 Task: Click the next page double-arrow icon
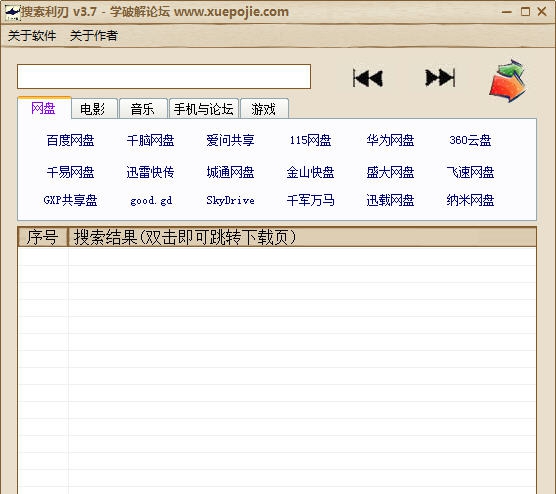point(440,77)
